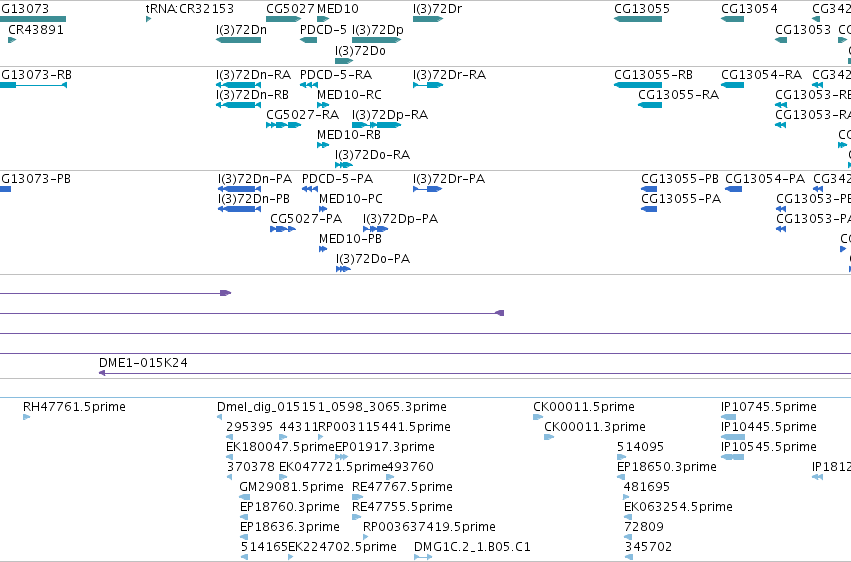Viewport: 851px width, 562px height.
Task: Click the l(3)72Dp-PA protein label
Action: [401, 219]
